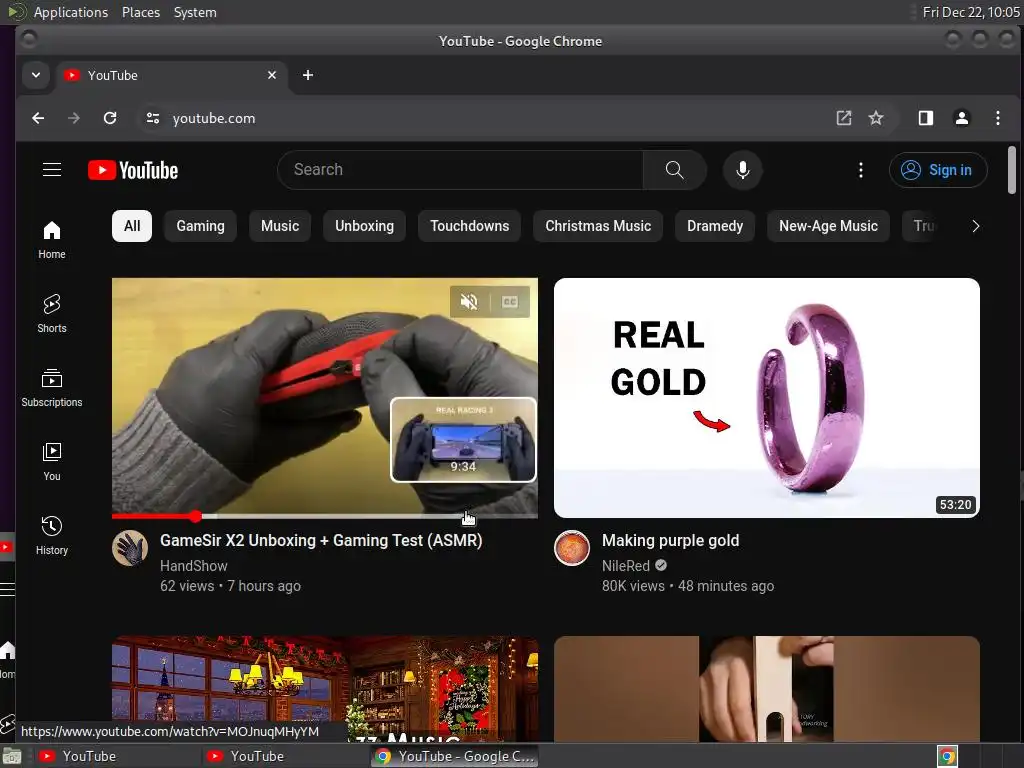This screenshot has height=768, width=1024.
Task: Open a new Chrome tab
Action: [x=308, y=76]
